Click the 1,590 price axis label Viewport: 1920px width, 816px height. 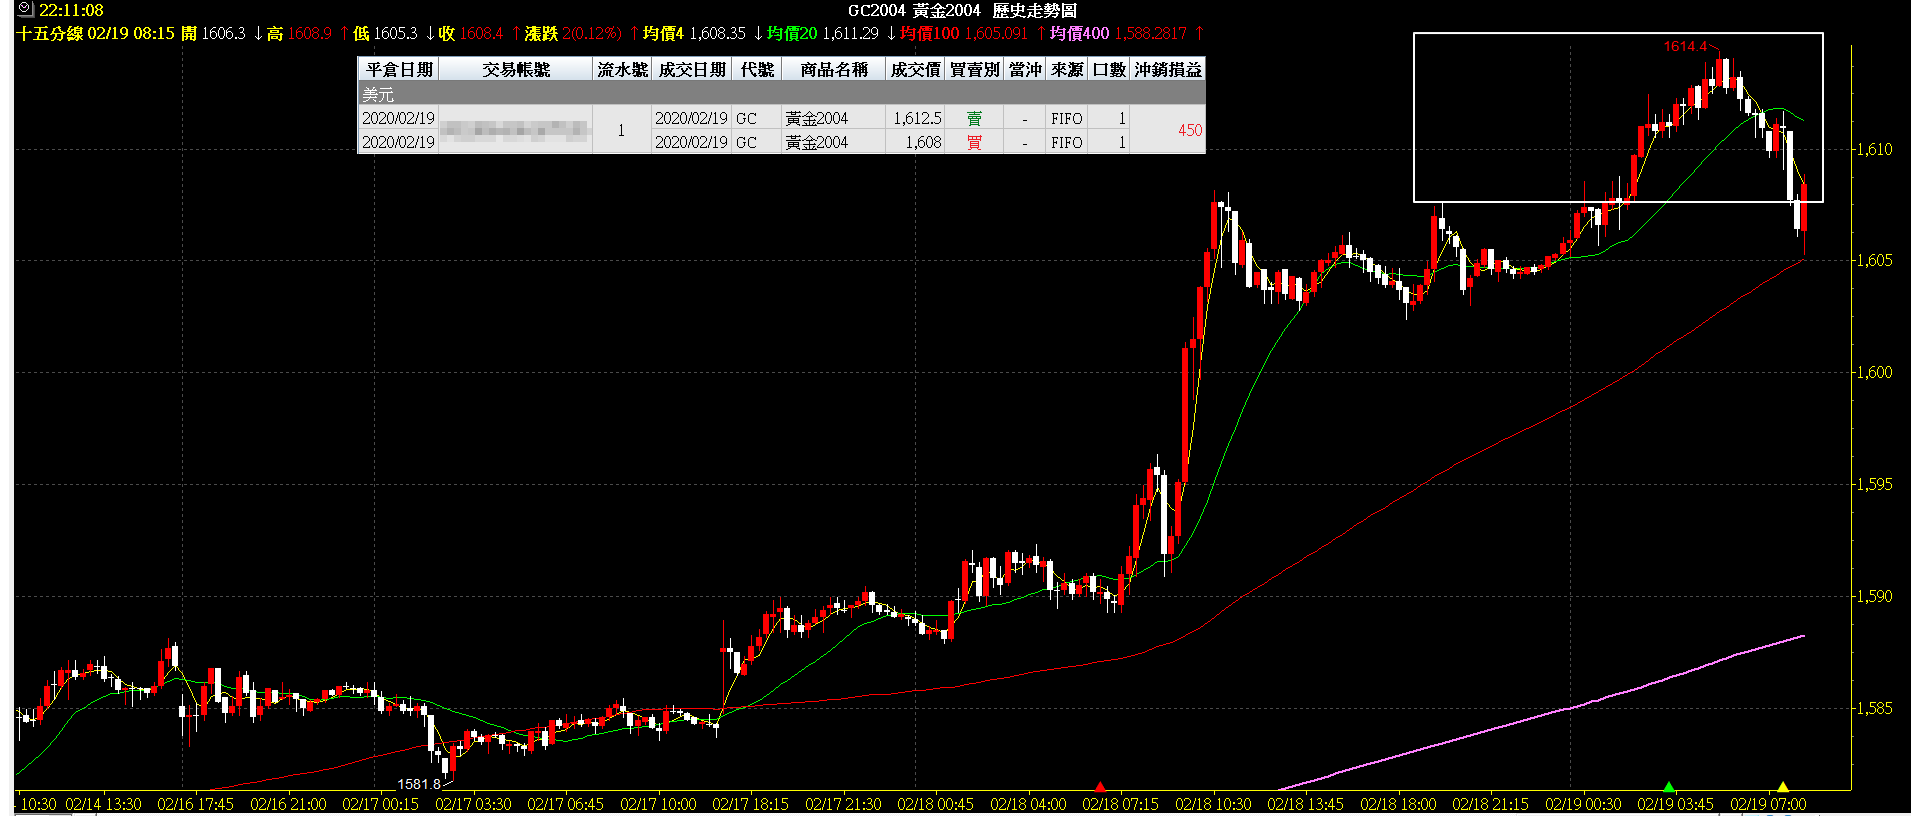click(1874, 596)
